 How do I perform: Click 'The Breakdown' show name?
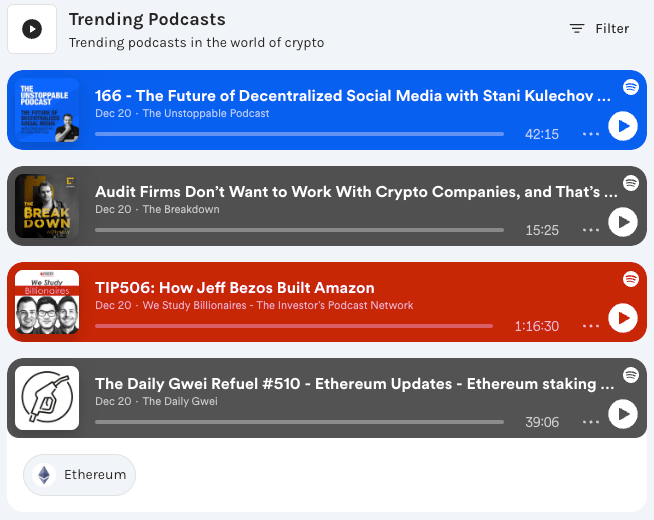pyautogui.click(x=181, y=209)
